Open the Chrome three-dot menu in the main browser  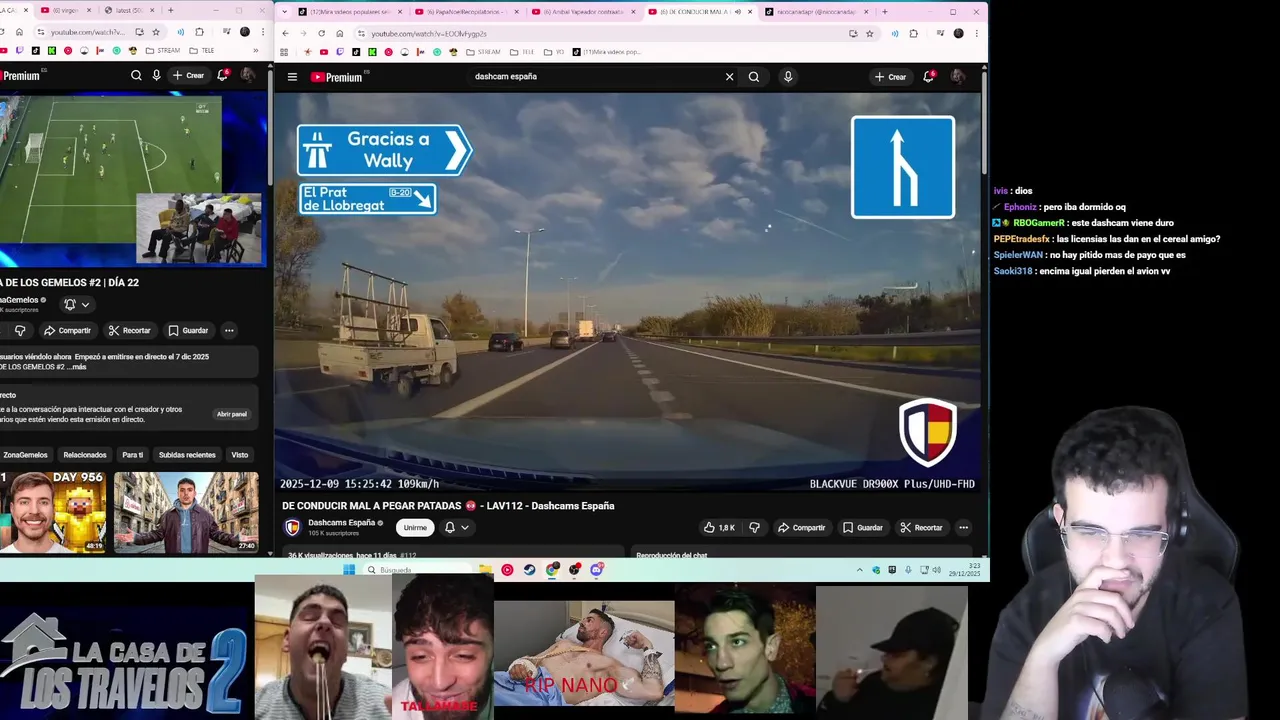(975, 33)
